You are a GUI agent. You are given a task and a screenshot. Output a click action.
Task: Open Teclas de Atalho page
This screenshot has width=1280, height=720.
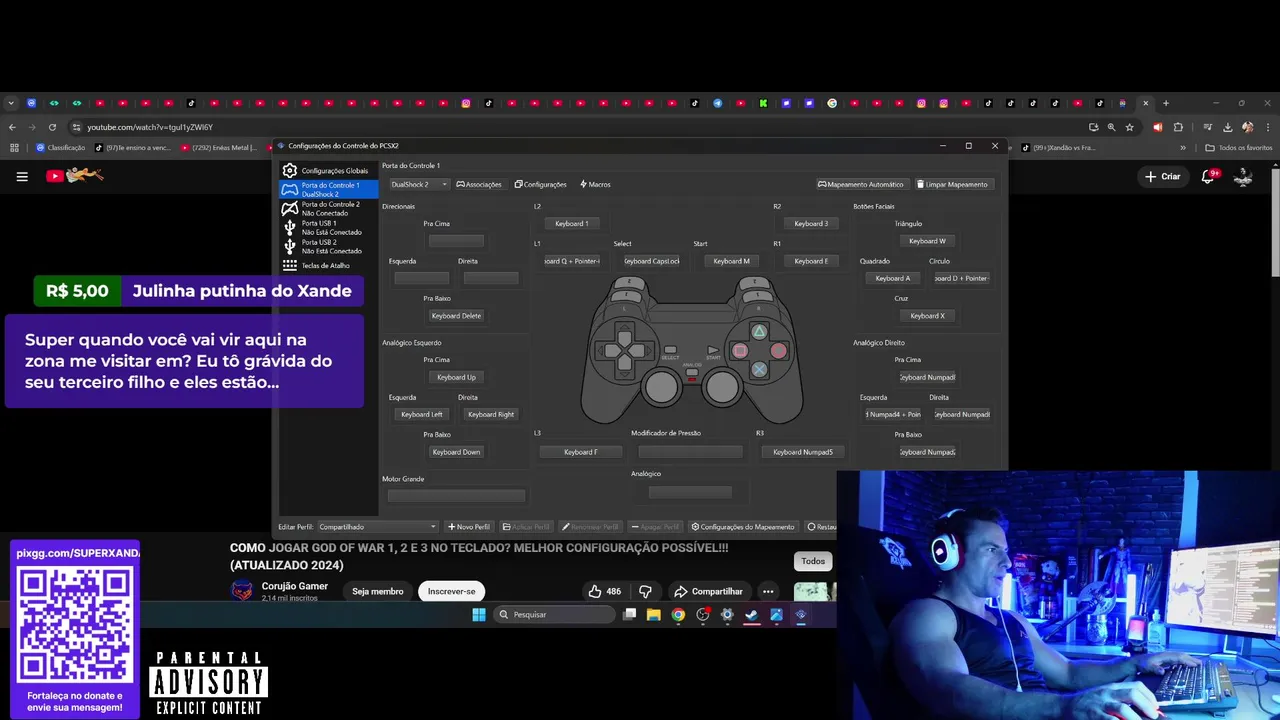(x=326, y=265)
